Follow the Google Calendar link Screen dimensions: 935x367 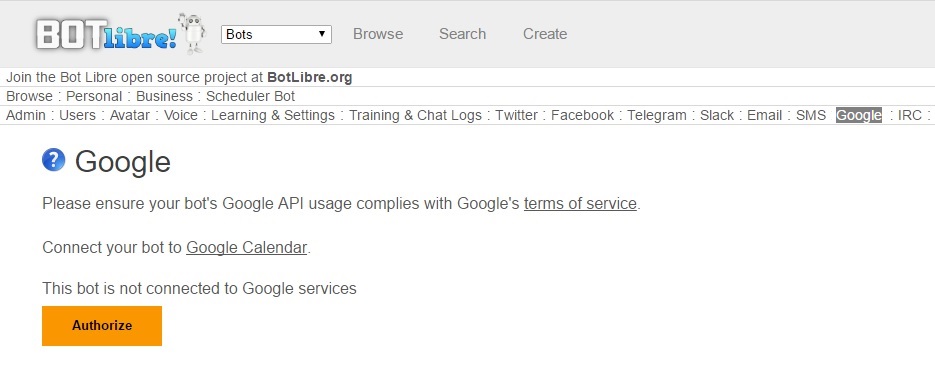click(x=247, y=247)
